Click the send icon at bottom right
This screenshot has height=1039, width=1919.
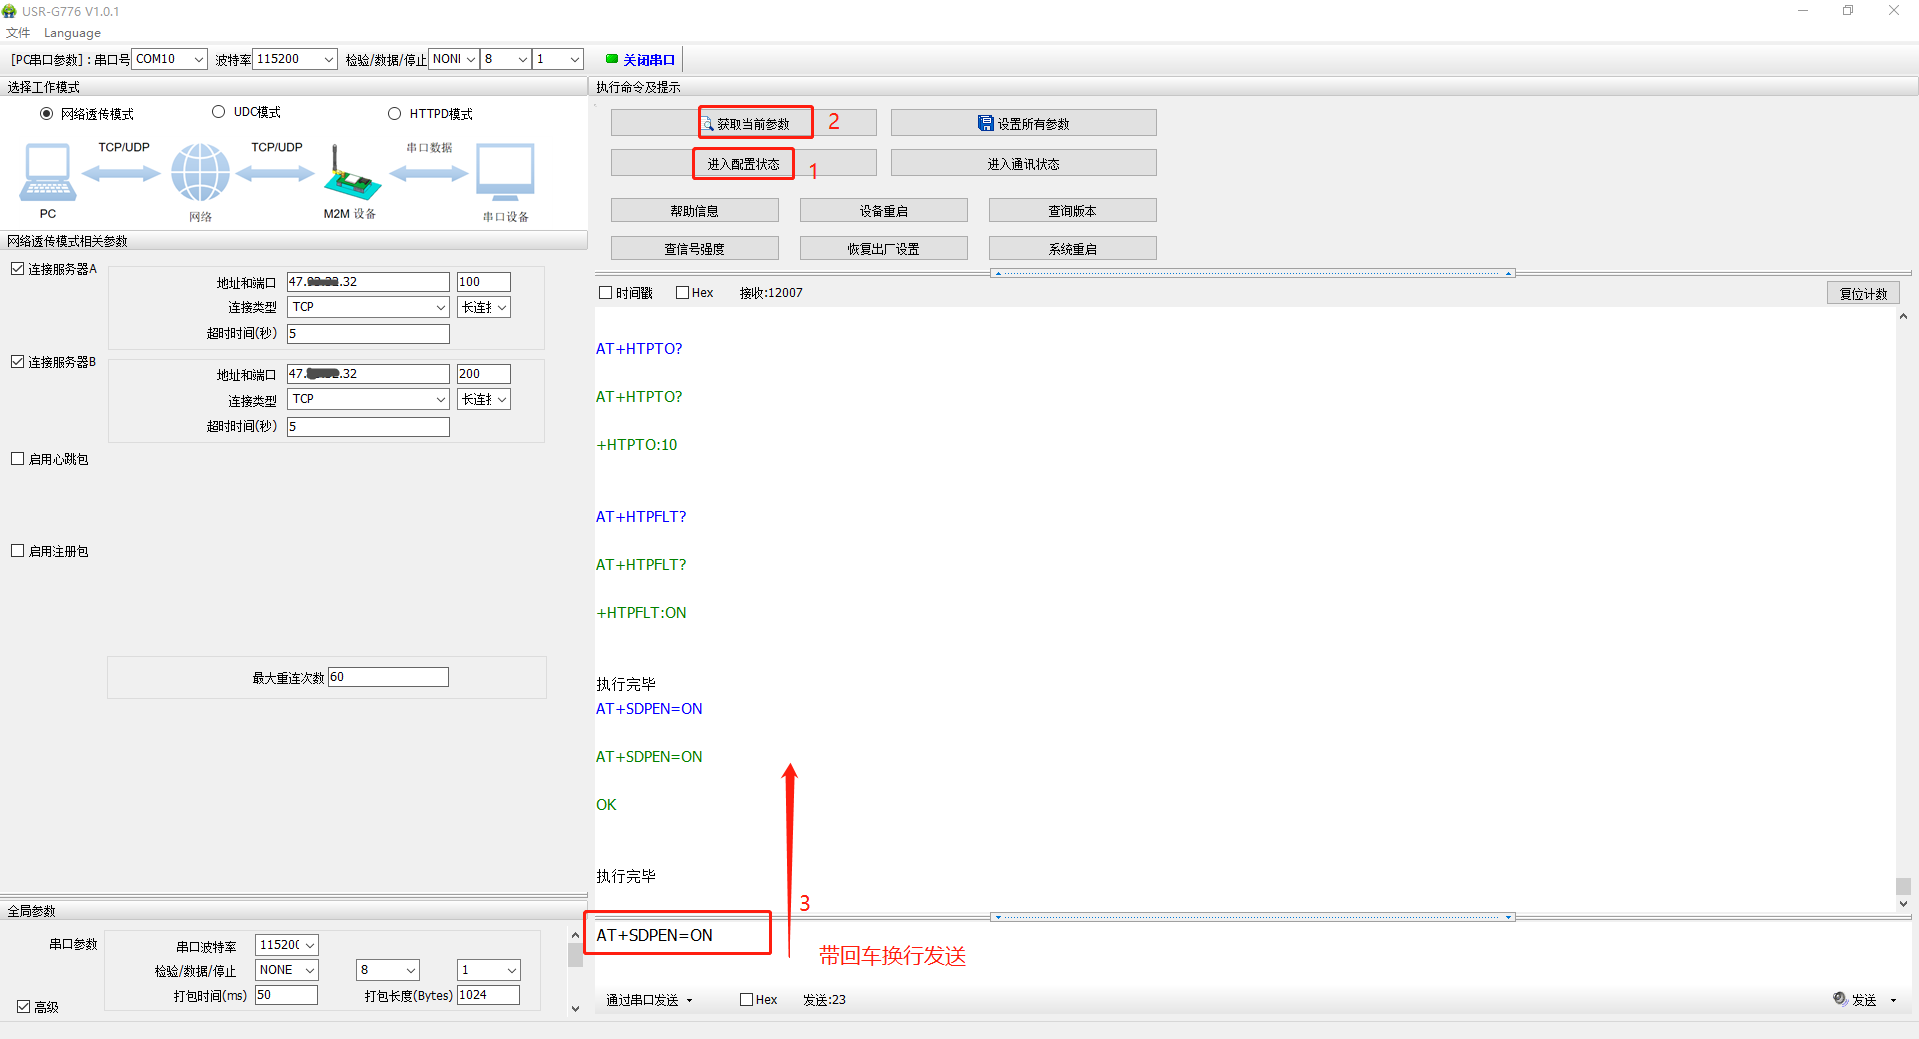coord(1840,999)
